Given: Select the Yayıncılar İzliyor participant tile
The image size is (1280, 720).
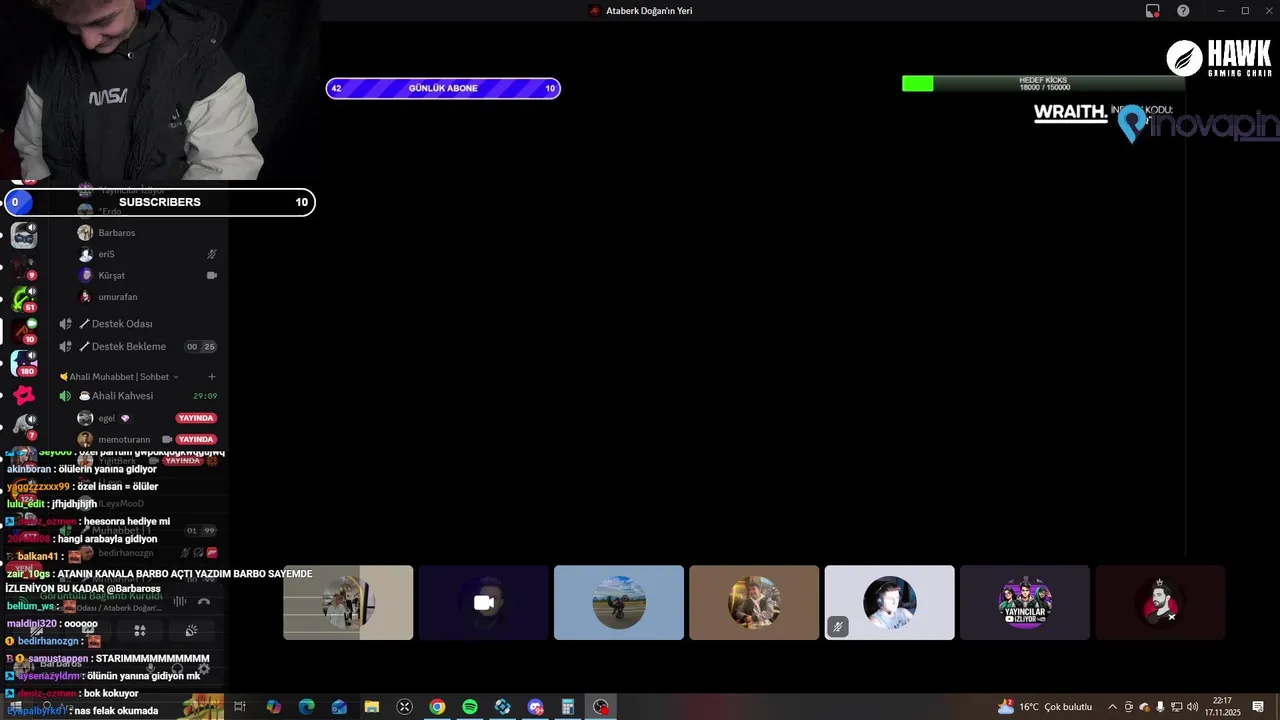Looking at the screenshot, I should [x=1025, y=603].
